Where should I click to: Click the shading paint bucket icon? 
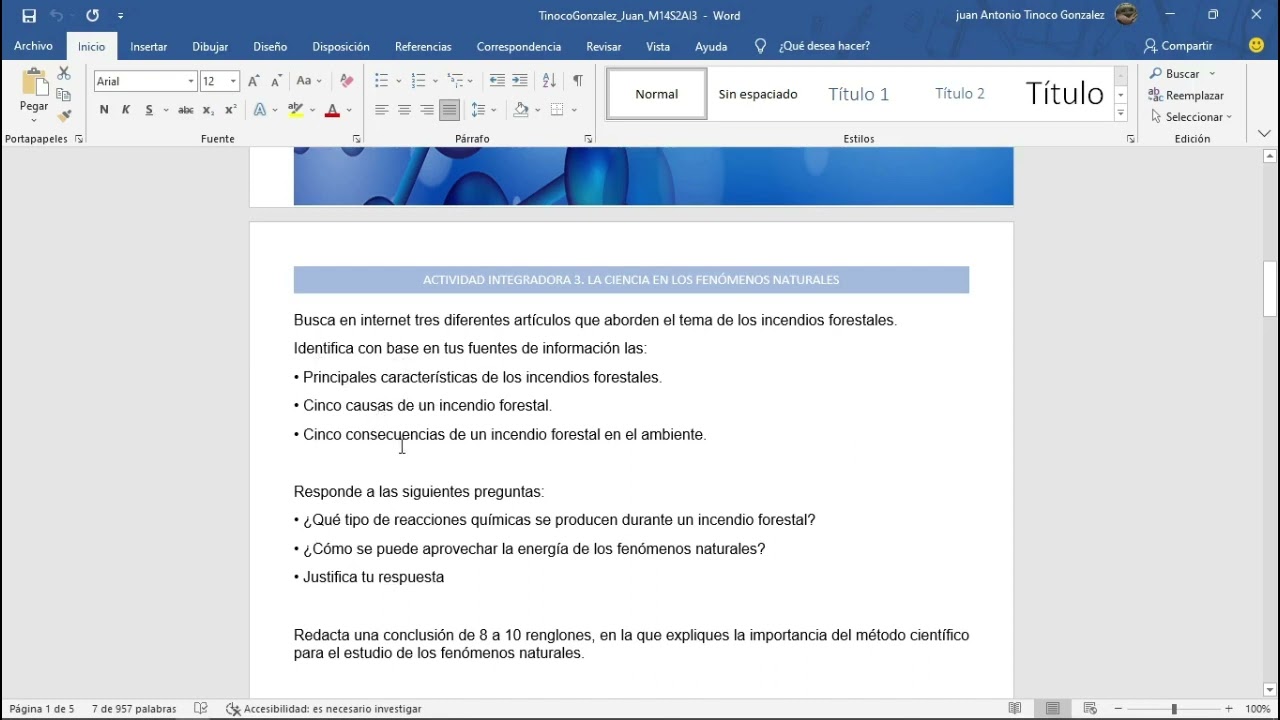521,110
